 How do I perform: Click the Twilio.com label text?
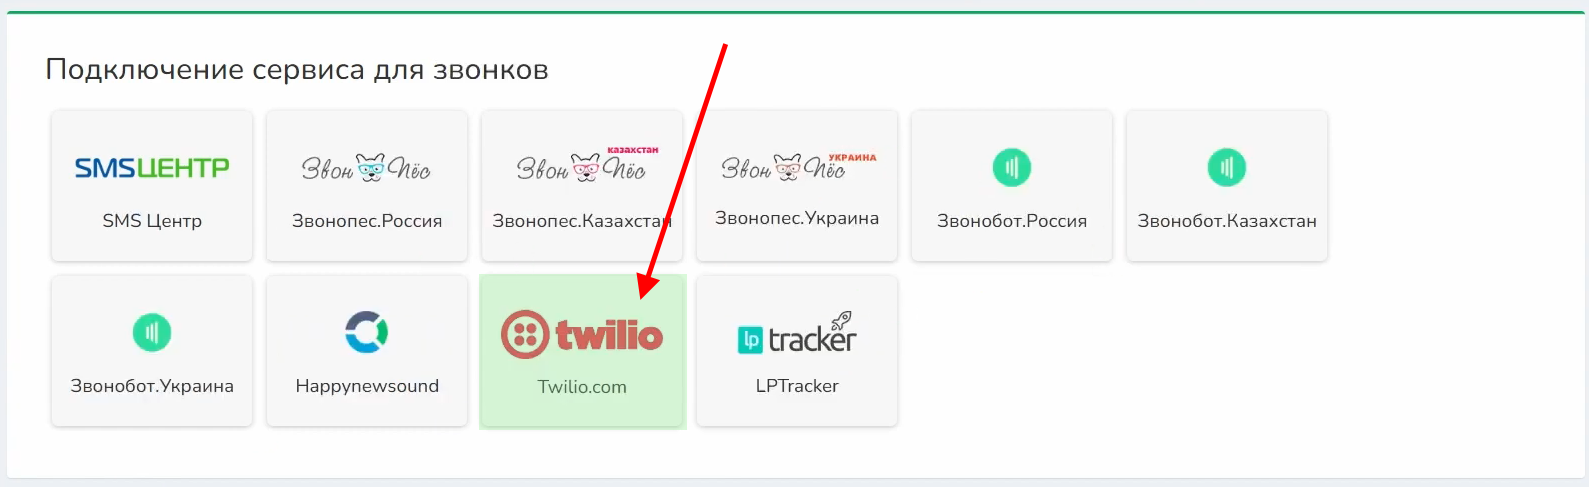582,387
